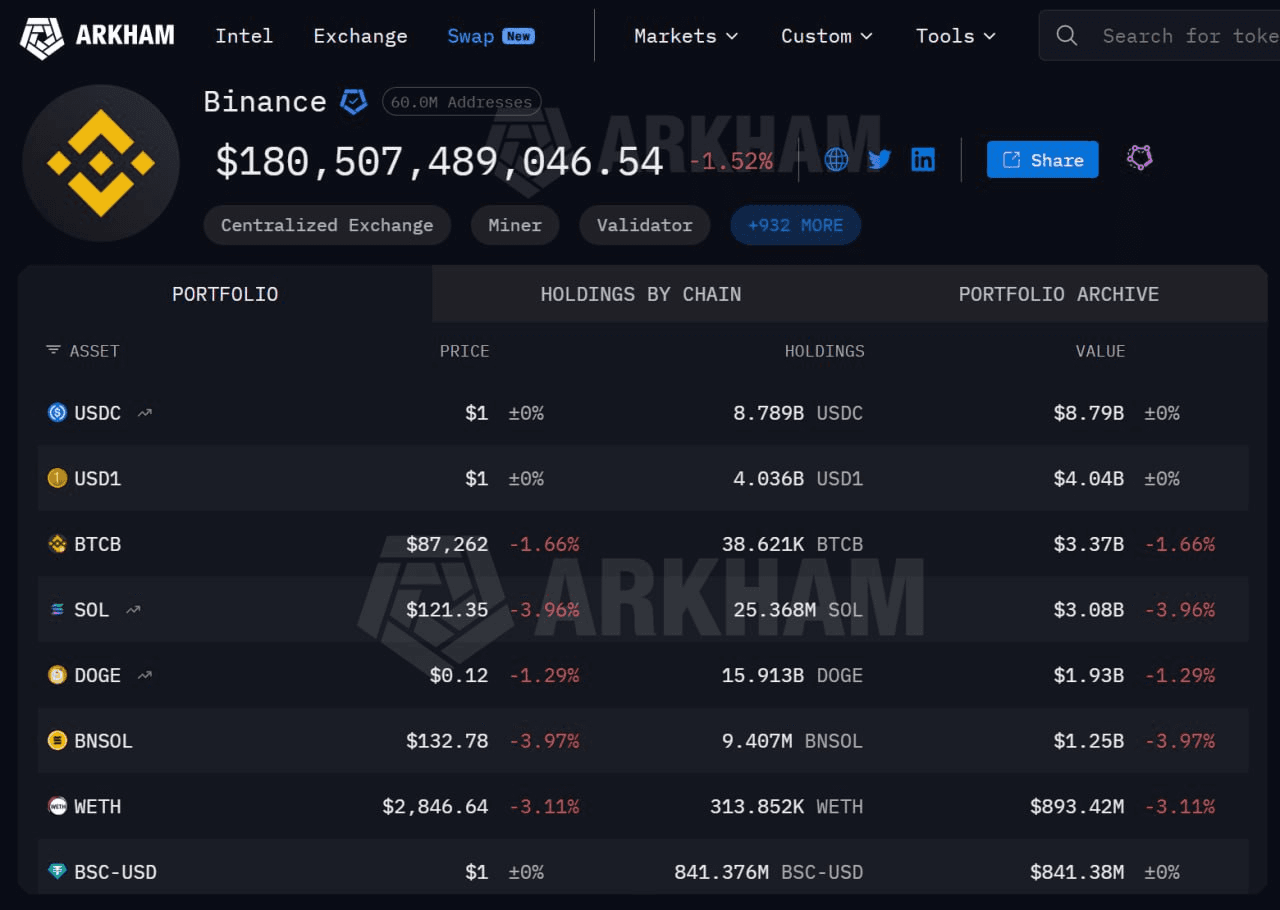Click the purple network visualizer icon
Screen dimensions: 1280x910
pyautogui.click(x=1139, y=158)
